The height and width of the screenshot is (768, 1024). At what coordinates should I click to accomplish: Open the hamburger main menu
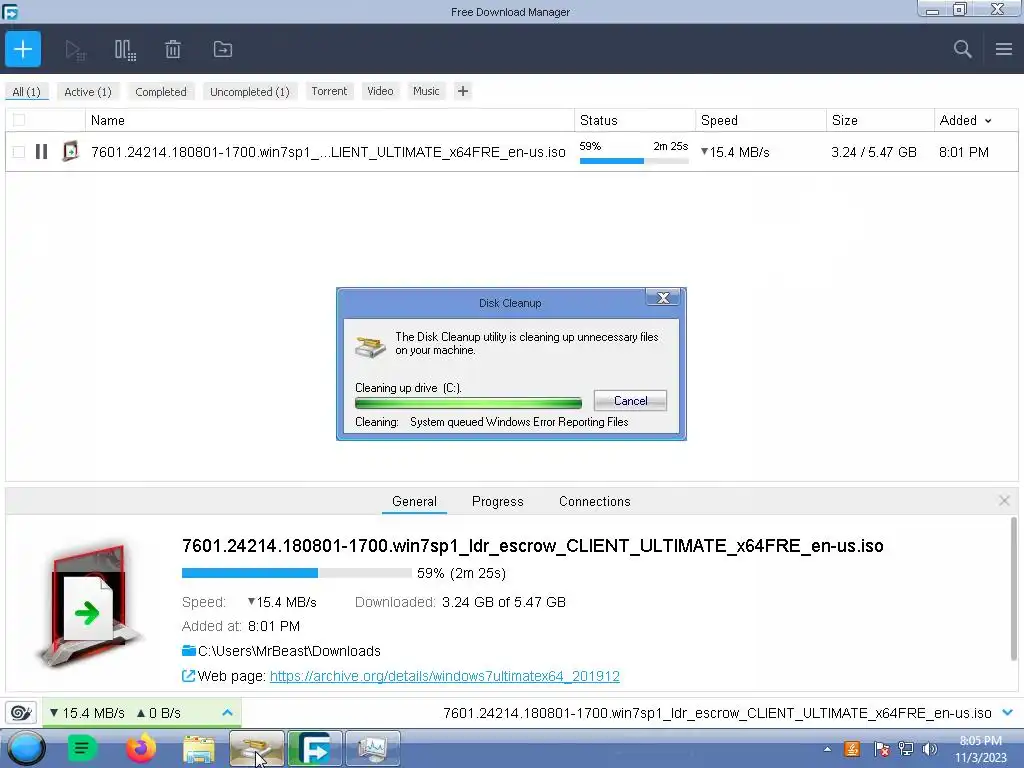(x=1004, y=49)
